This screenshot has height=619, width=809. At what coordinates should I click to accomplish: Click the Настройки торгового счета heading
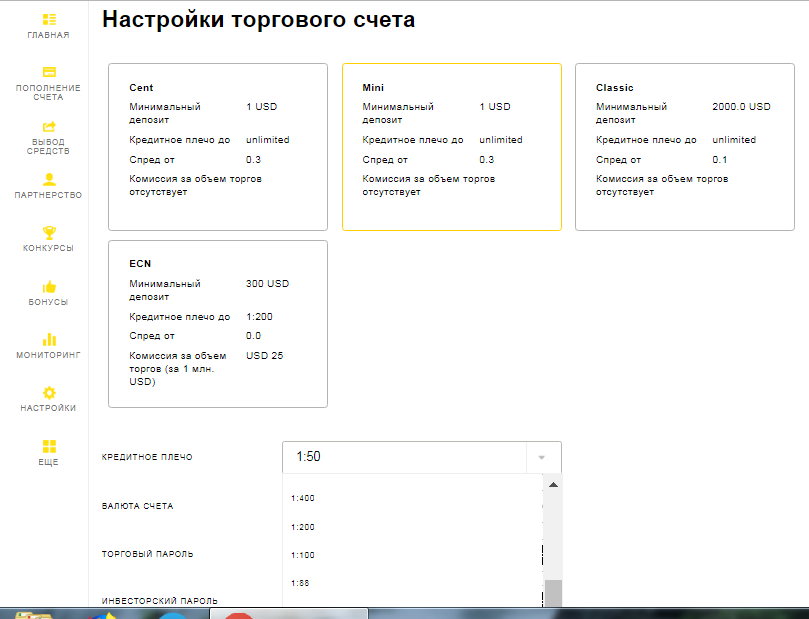coord(258,20)
